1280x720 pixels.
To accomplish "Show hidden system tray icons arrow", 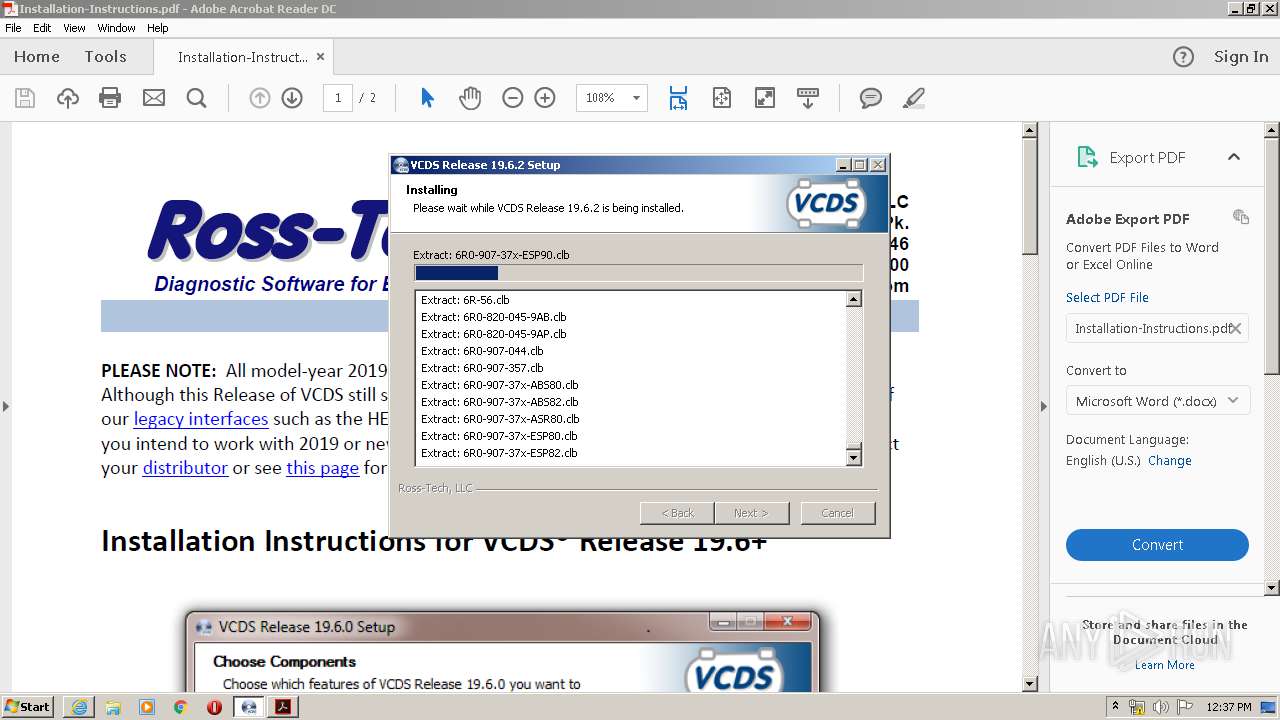I will click(1115, 707).
